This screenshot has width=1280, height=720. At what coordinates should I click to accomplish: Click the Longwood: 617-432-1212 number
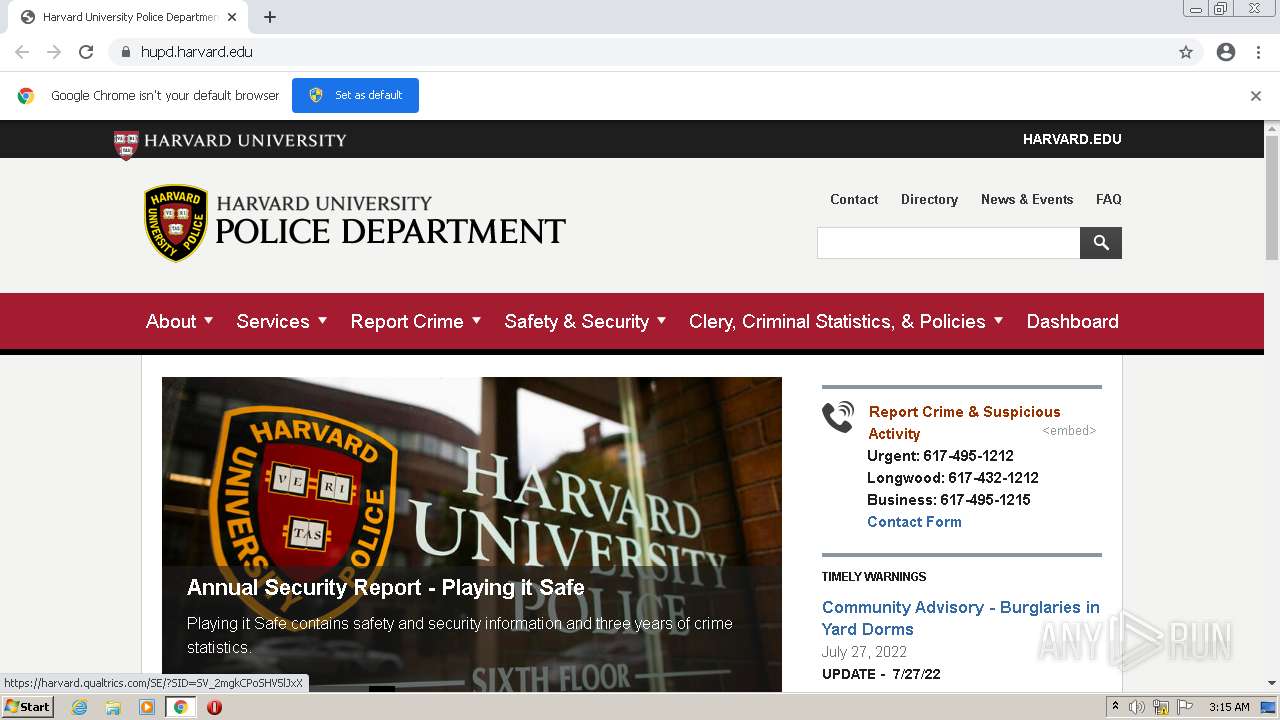(953, 477)
